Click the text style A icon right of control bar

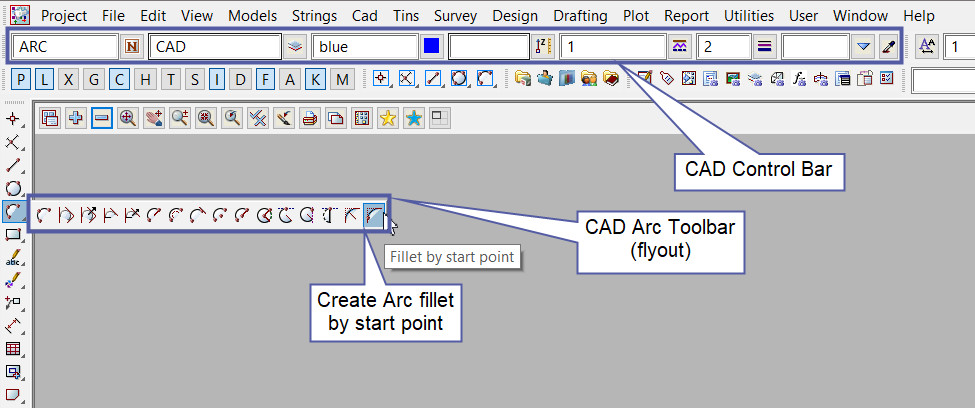[928, 46]
